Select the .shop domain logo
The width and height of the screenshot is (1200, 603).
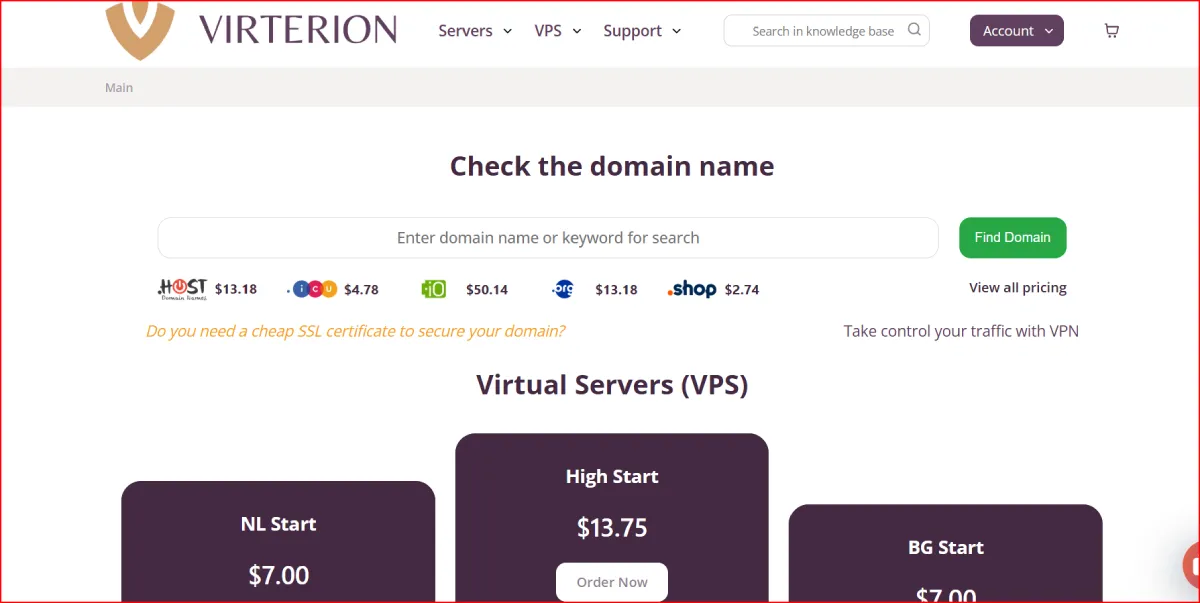pyautogui.click(x=692, y=289)
